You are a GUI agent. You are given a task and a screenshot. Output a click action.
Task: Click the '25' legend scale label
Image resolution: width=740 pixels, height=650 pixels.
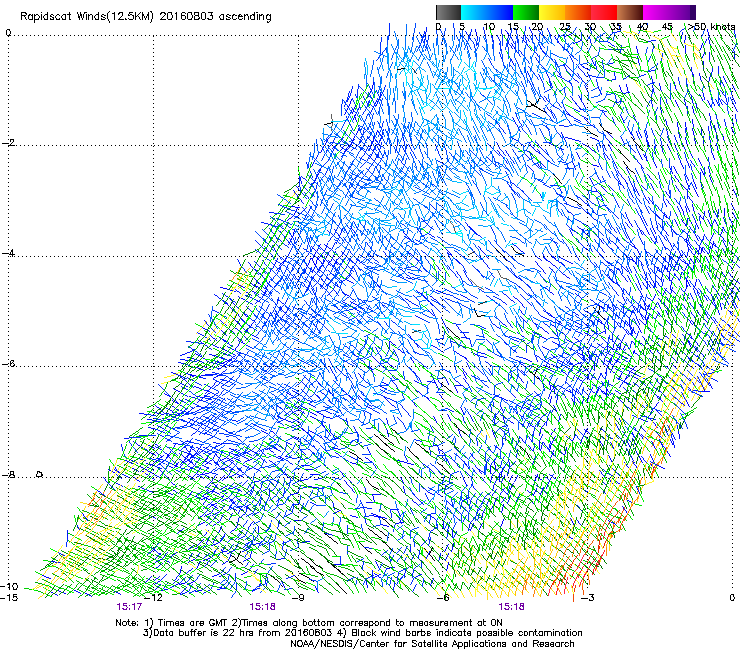pos(565,27)
